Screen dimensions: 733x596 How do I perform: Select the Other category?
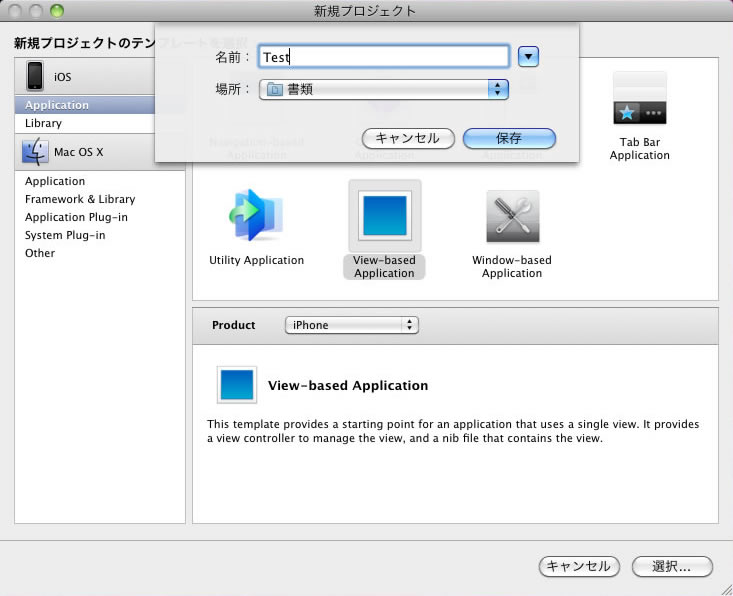40,253
